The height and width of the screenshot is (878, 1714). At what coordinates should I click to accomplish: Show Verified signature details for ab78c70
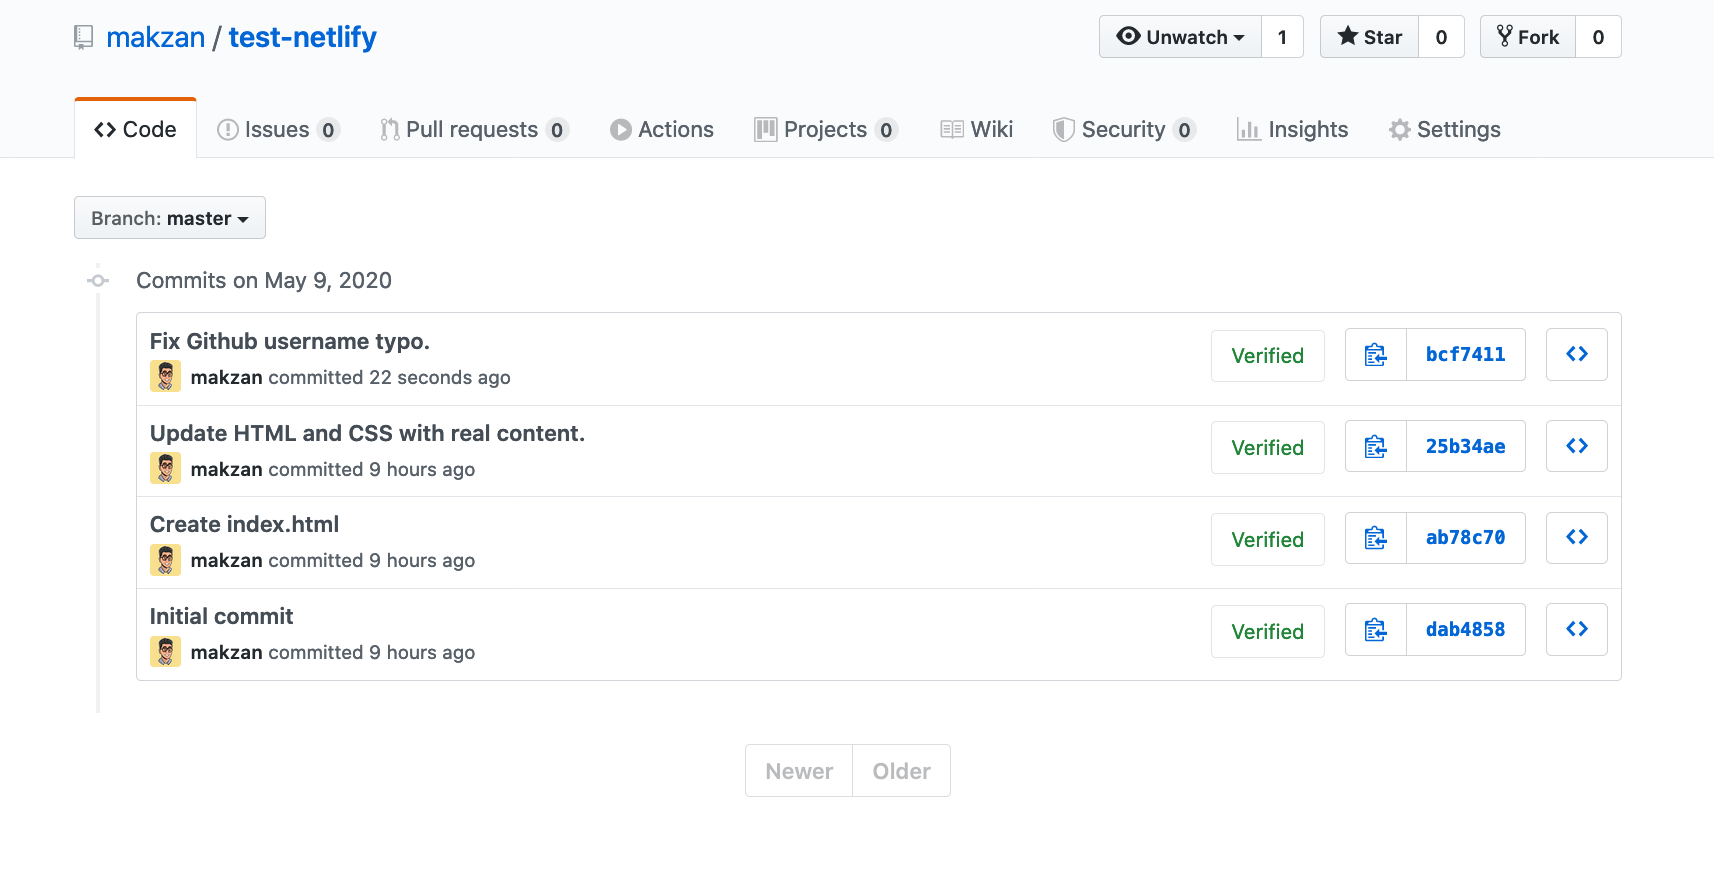pos(1267,539)
